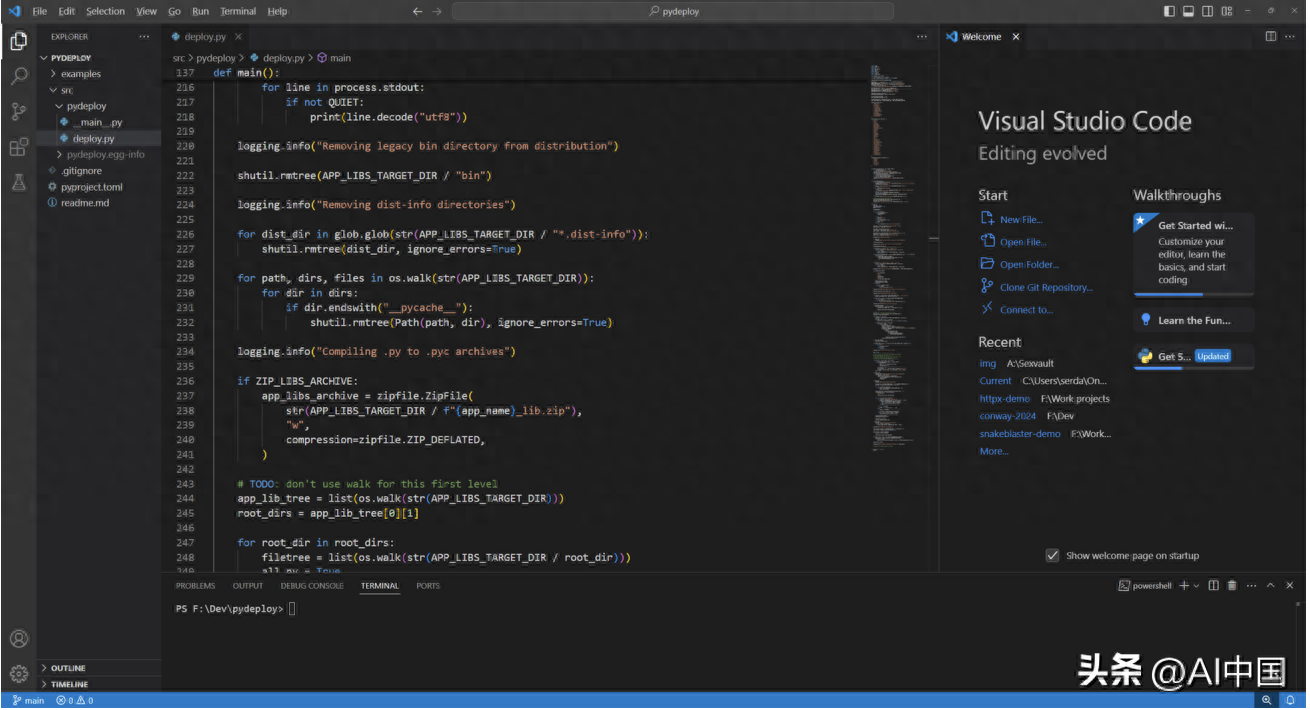Maximize the panel with the up chevron
1310x710 pixels.
[x=1271, y=585]
